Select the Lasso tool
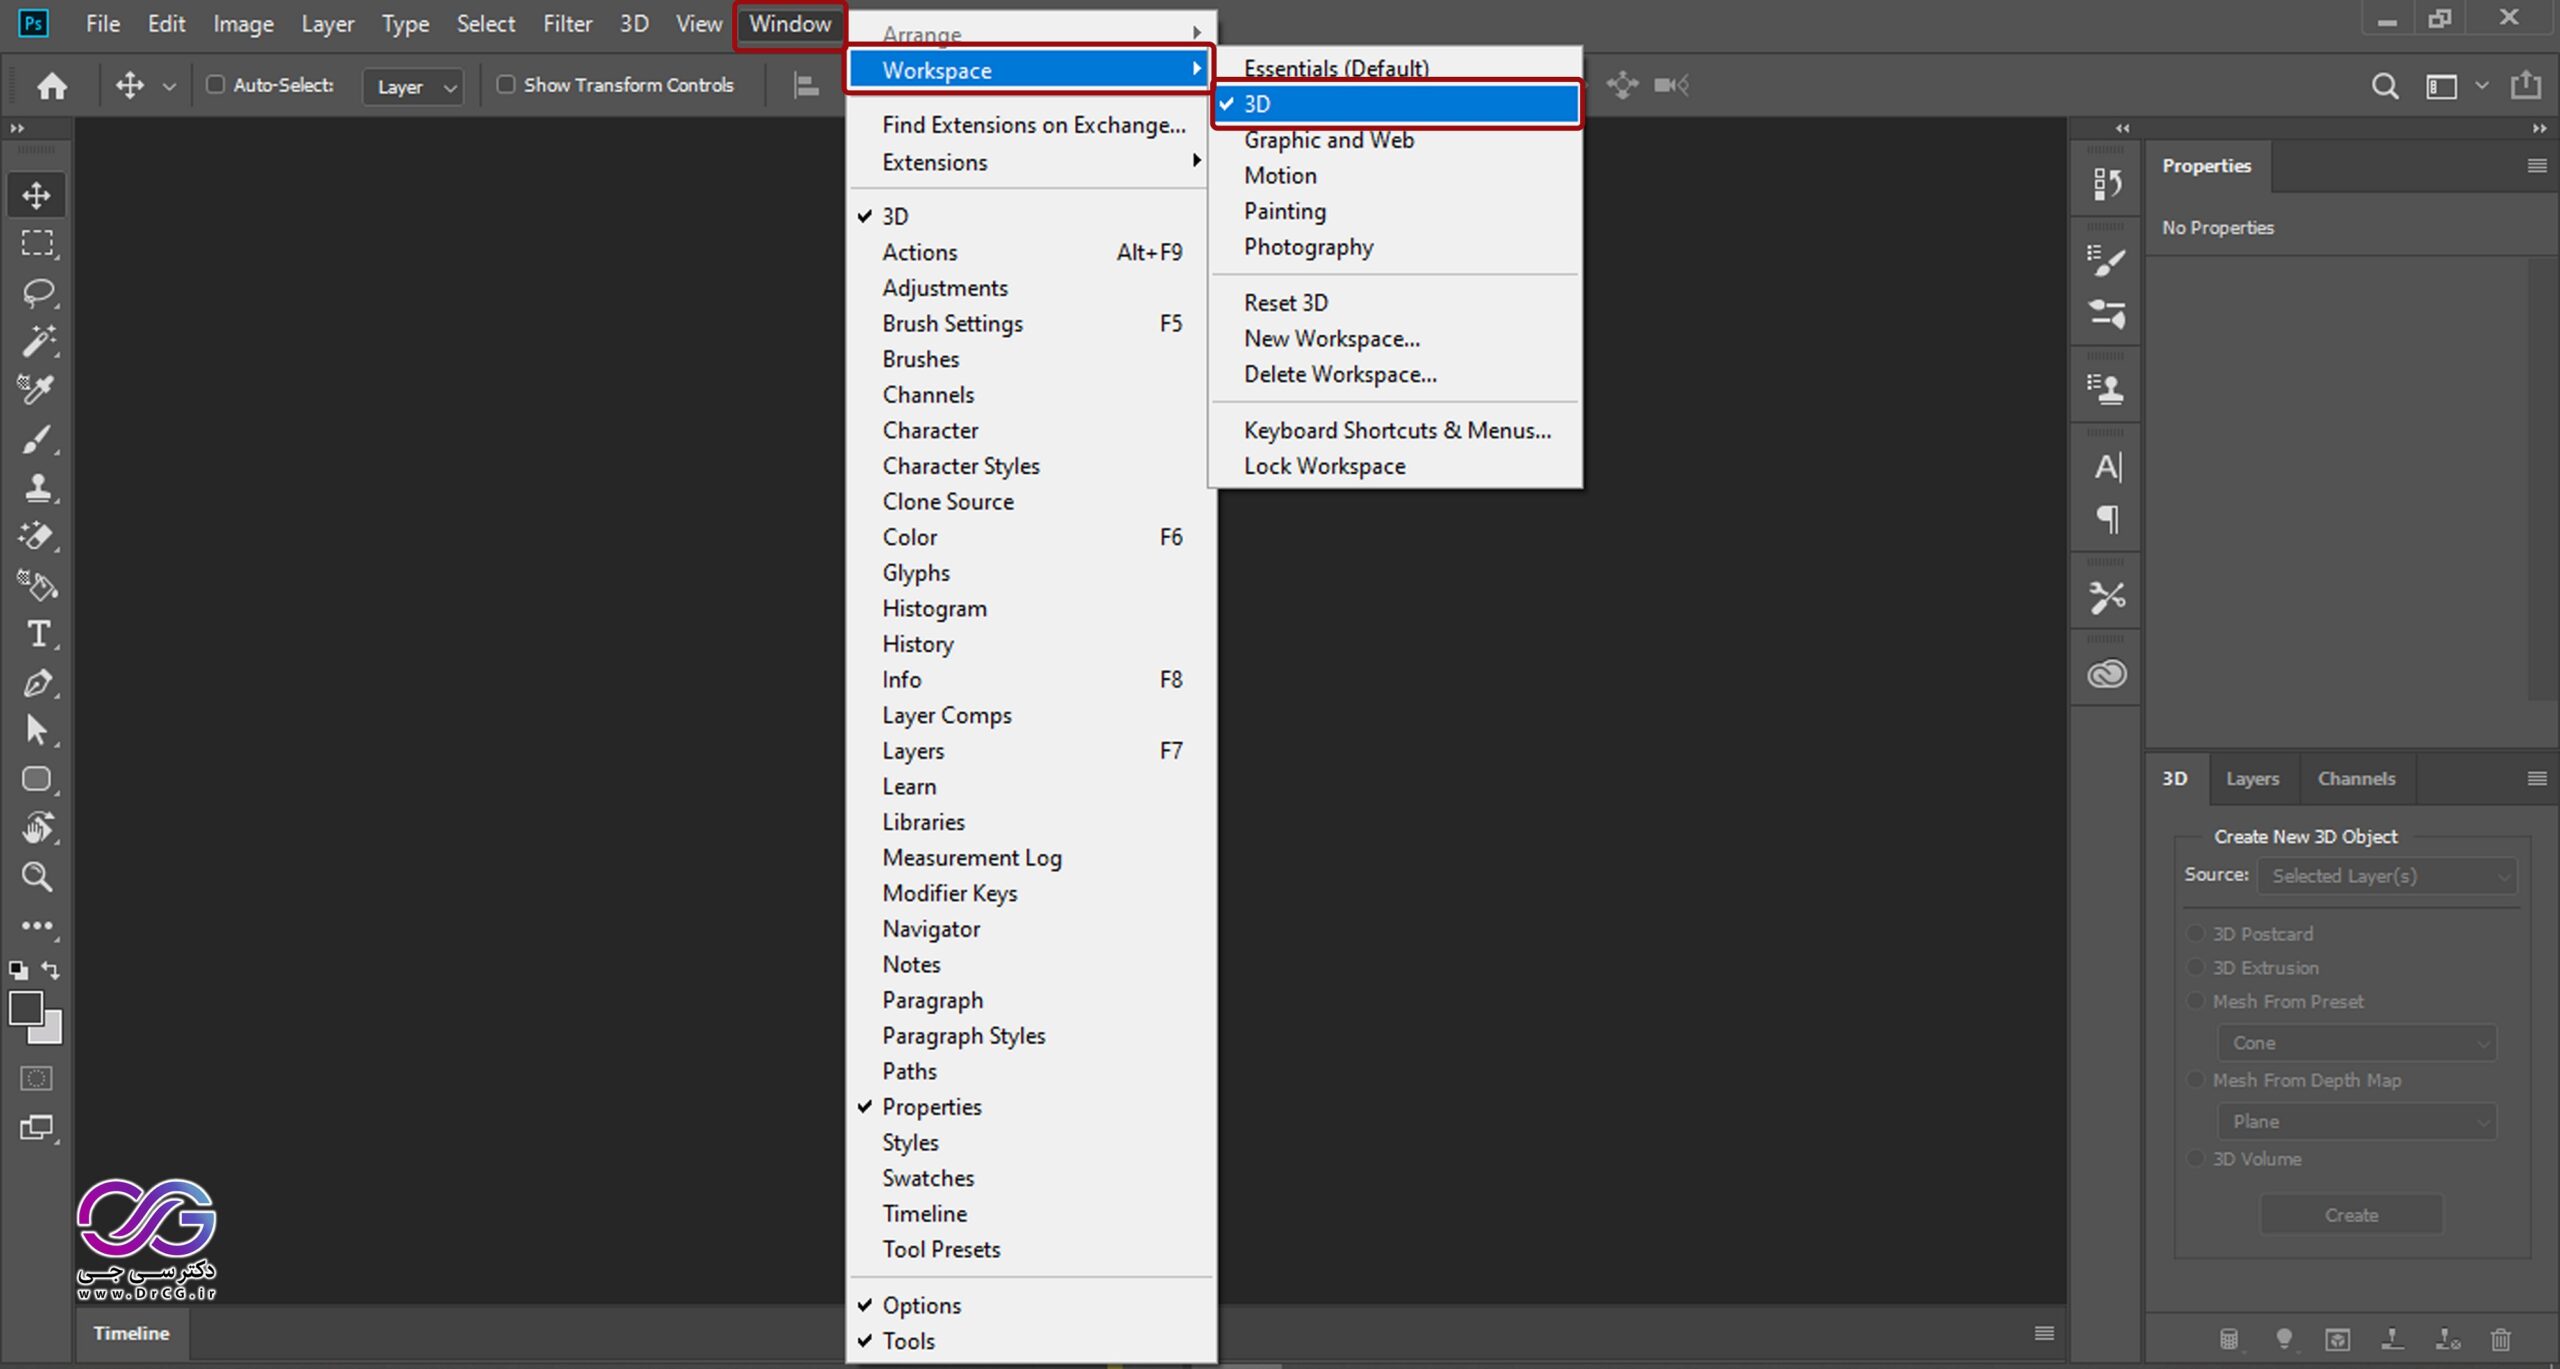This screenshot has width=2560, height=1369. click(37, 292)
